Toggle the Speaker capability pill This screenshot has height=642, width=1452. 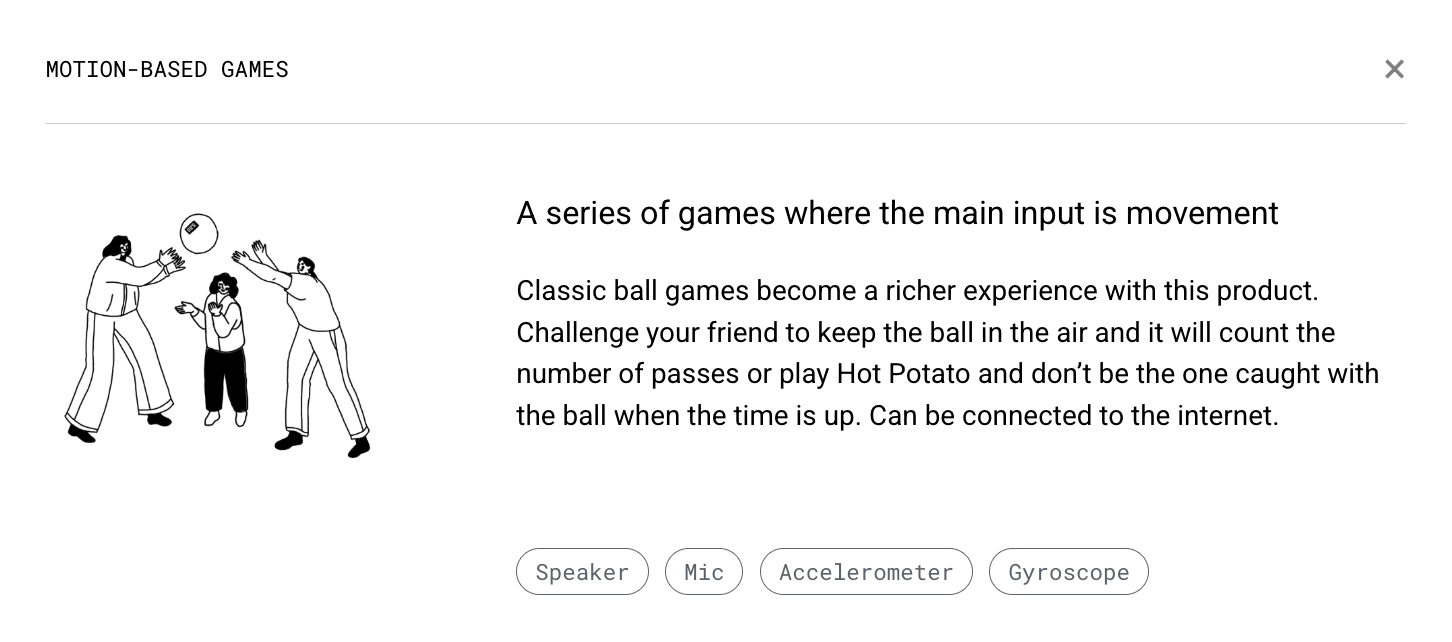click(x=582, y=571)
